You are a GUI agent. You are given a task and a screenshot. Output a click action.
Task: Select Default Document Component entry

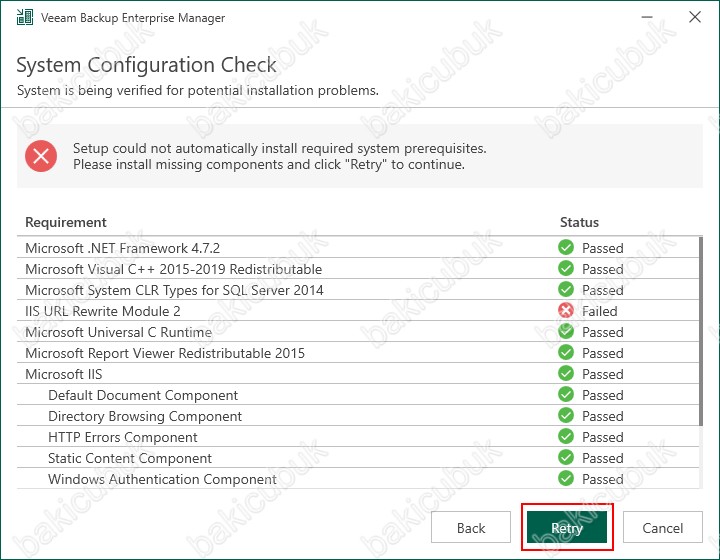point(358,395)
